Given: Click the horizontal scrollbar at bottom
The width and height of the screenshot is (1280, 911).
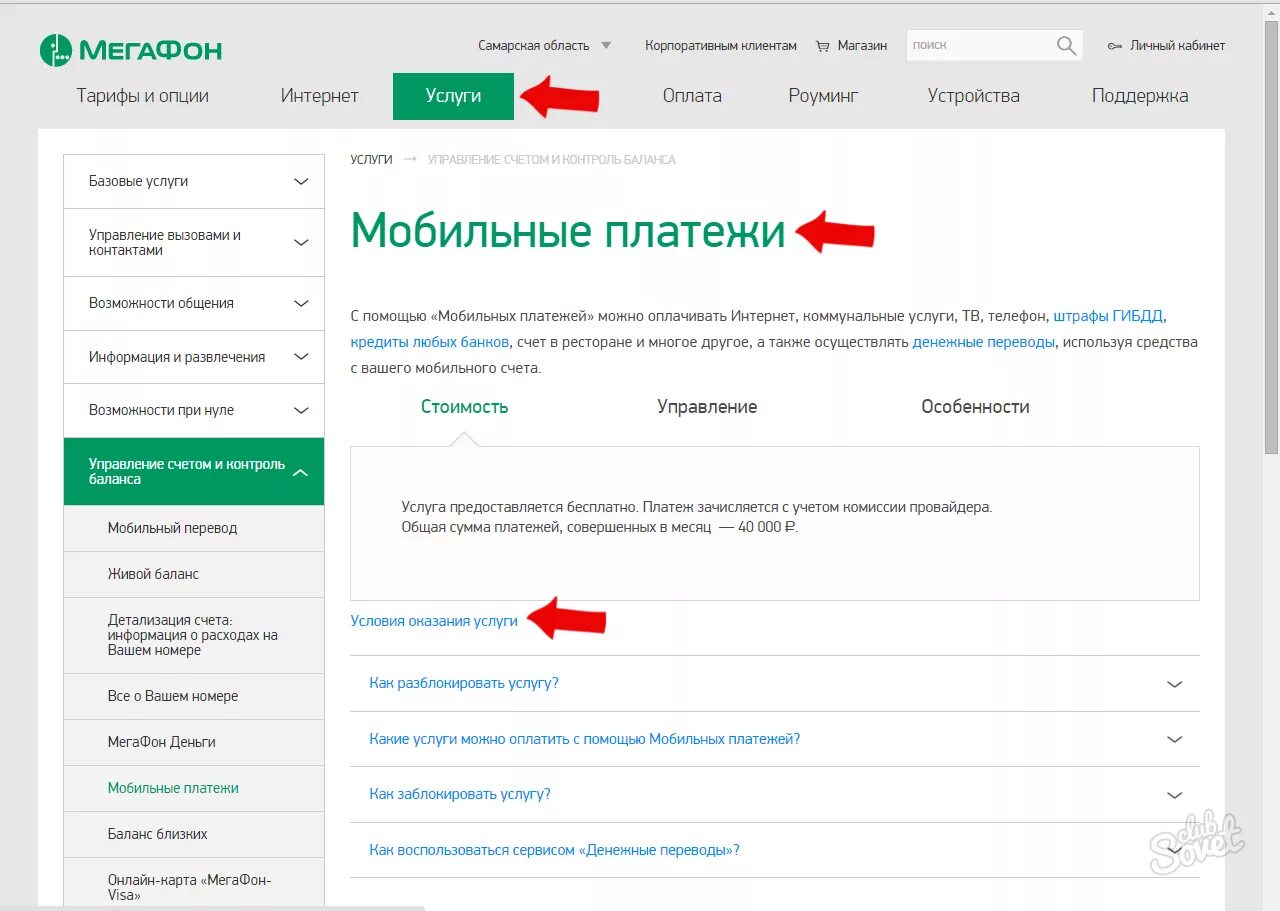Looking at the screenshot, I should (212, 908).
